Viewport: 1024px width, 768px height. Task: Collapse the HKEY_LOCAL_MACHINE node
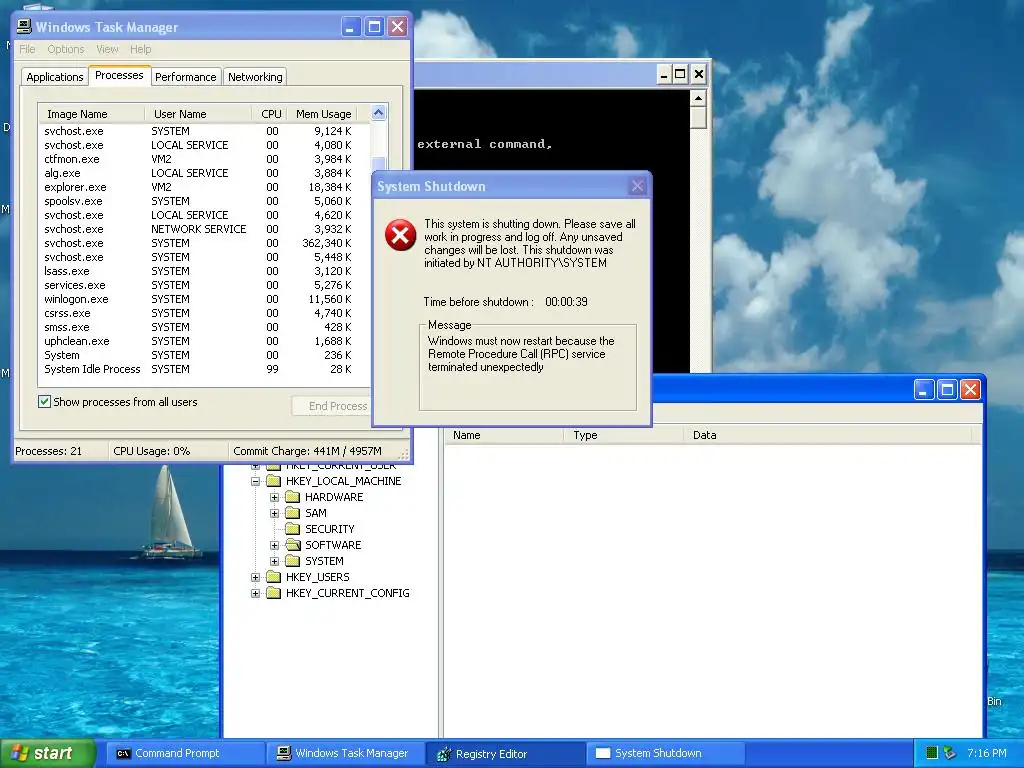click(x=255, y=481)
